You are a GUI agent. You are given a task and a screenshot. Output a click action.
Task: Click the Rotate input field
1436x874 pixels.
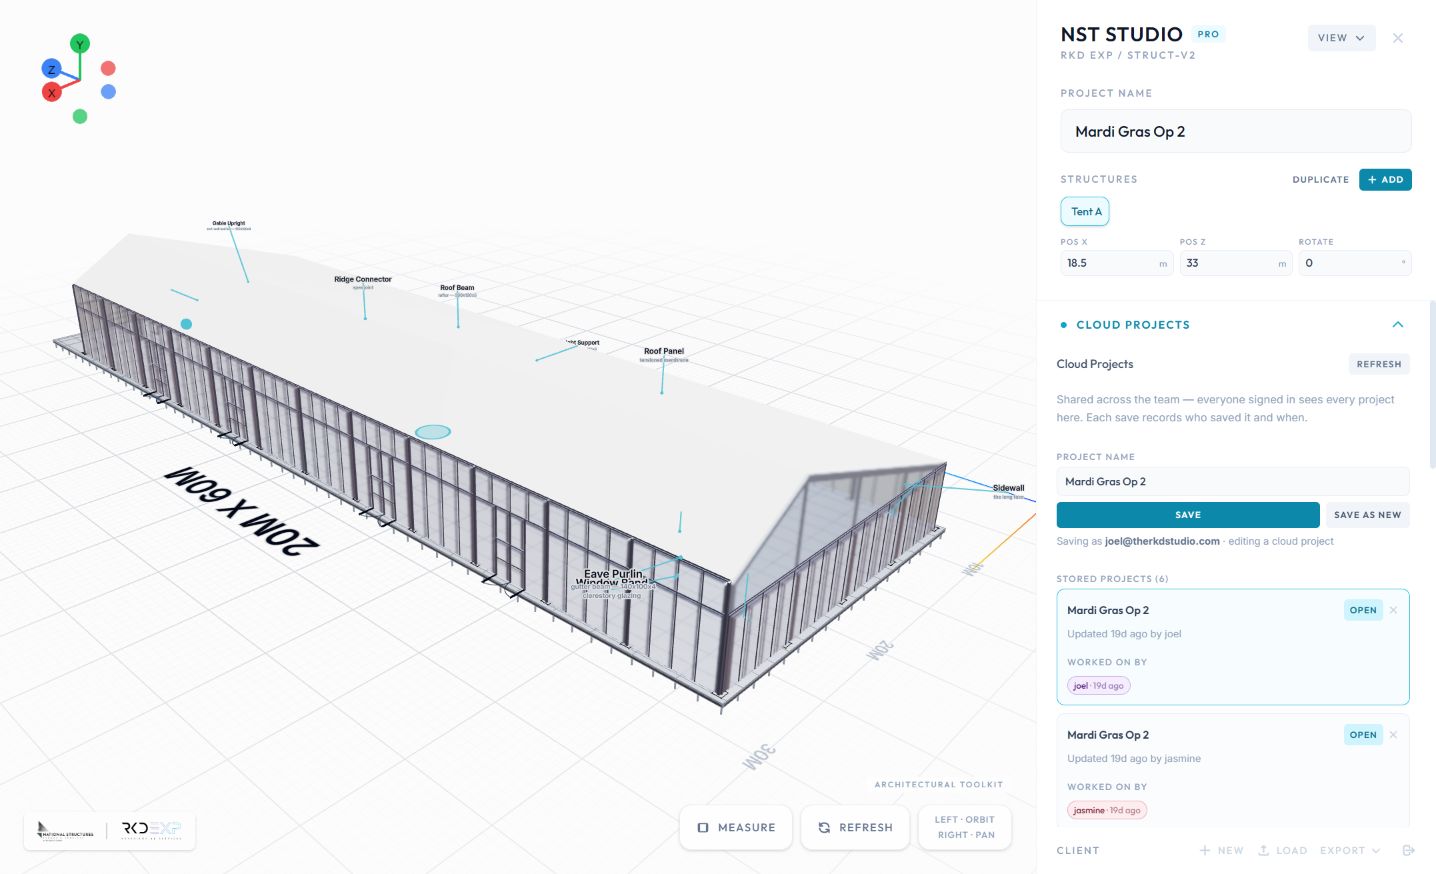tap(1355, 263)
